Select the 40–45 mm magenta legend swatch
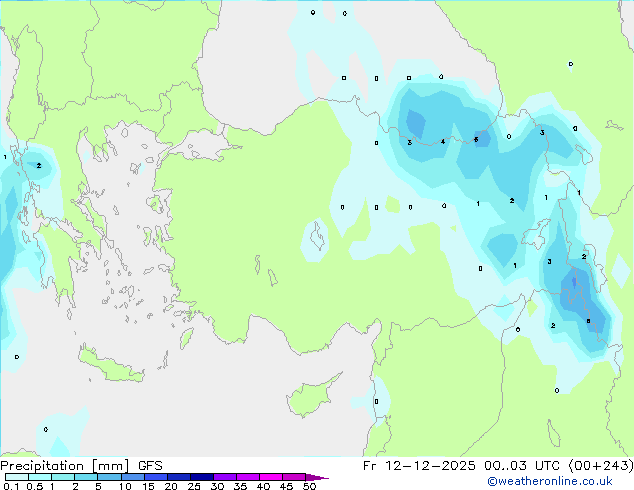 pyautogui.click(x=271, y=477)
